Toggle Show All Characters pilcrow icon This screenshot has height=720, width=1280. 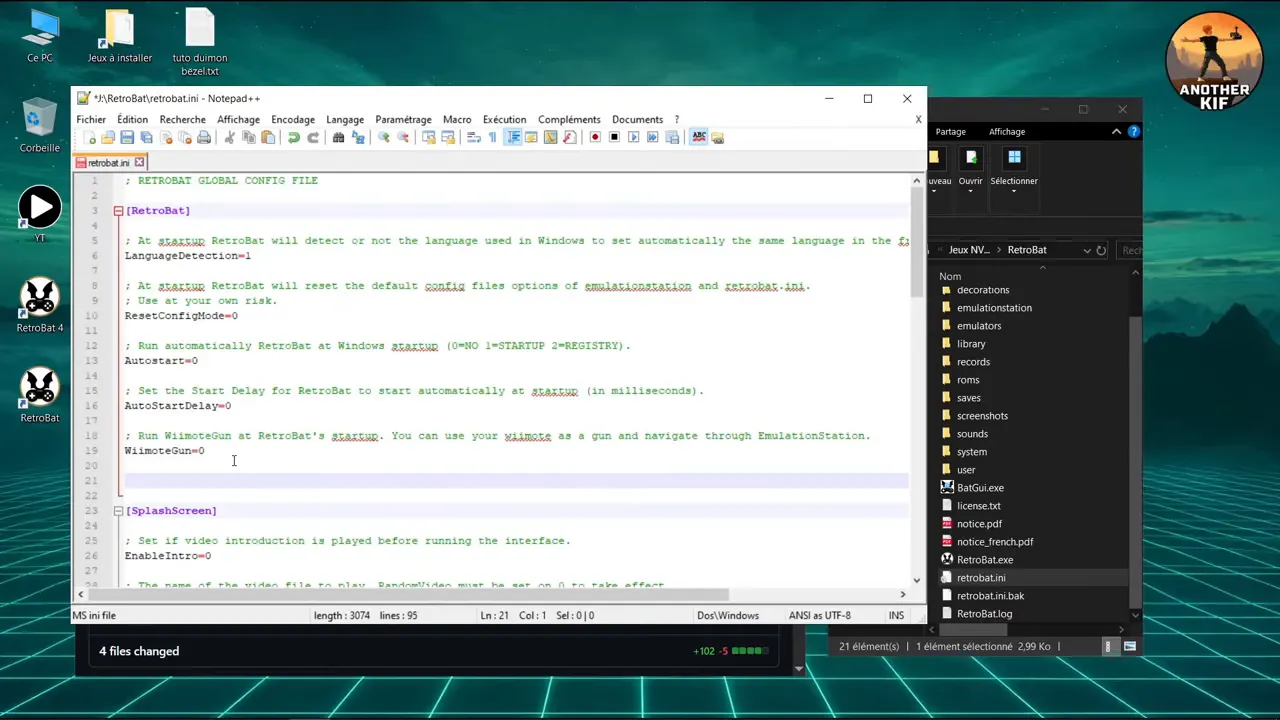(x=493, y=138)
